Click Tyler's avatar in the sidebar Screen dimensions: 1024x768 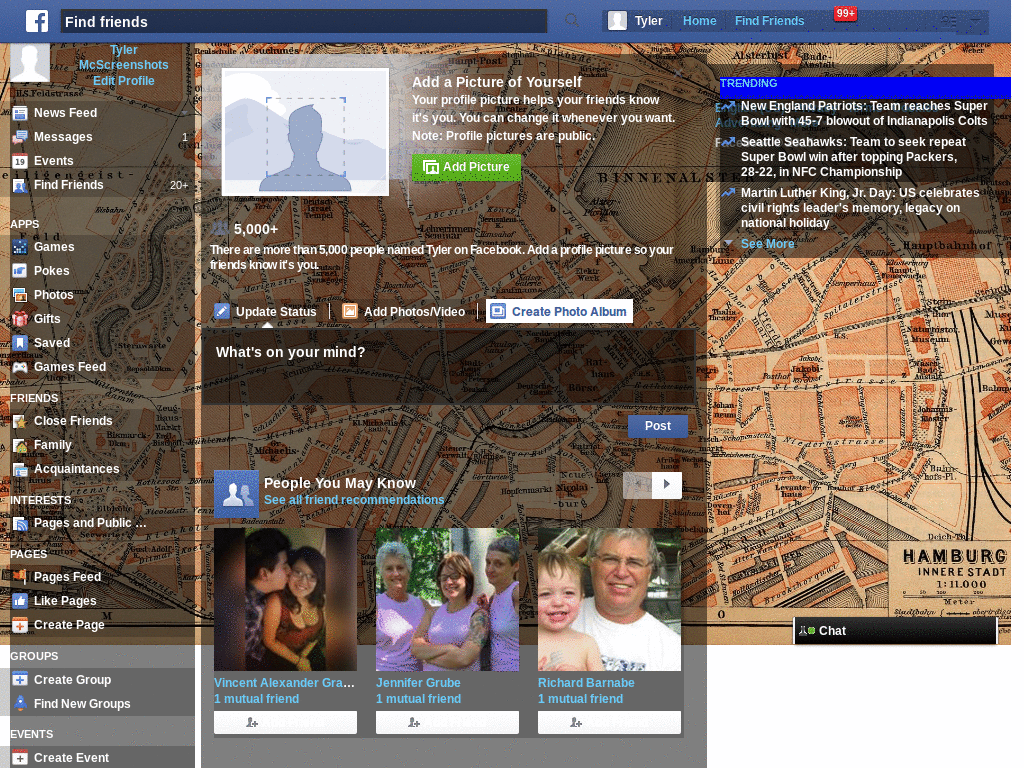29,63
